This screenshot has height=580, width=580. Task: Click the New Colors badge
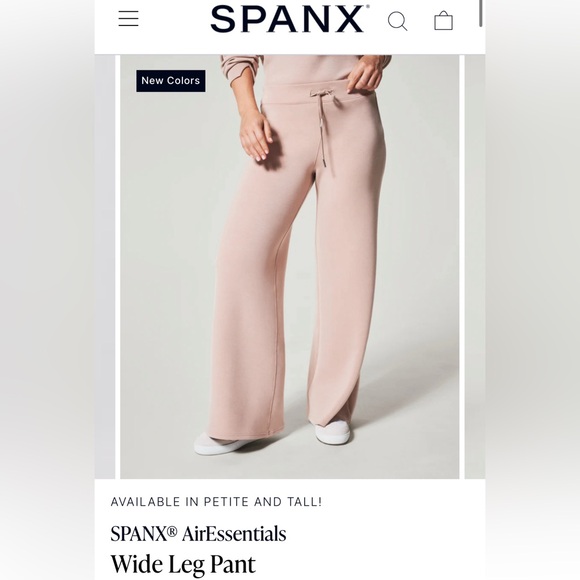[171, 81]
